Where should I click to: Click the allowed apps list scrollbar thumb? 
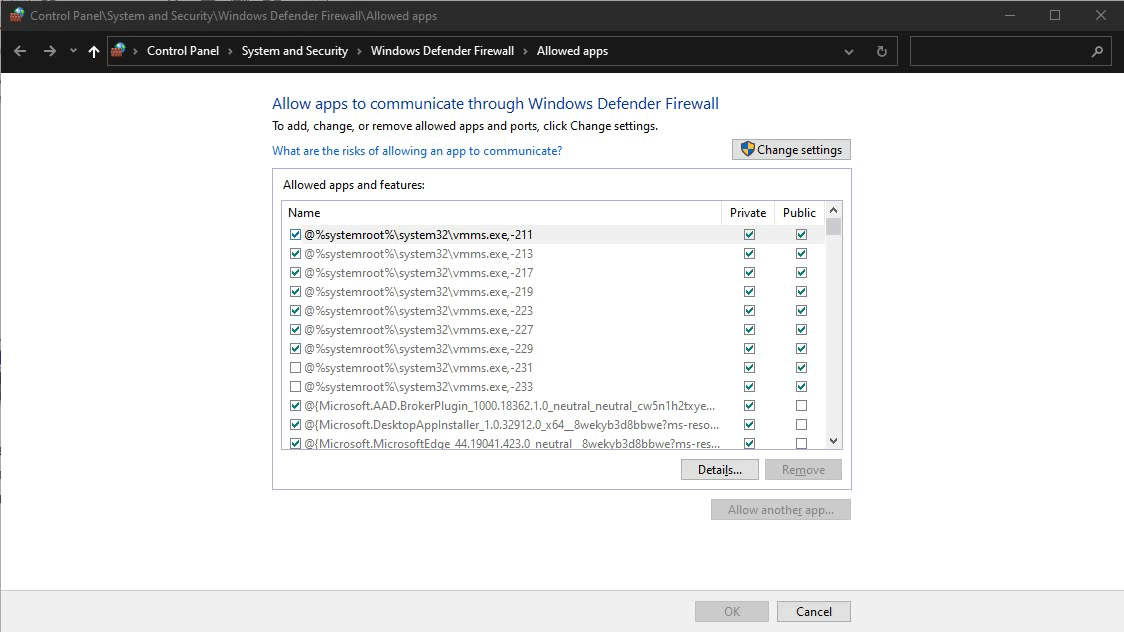833,227
